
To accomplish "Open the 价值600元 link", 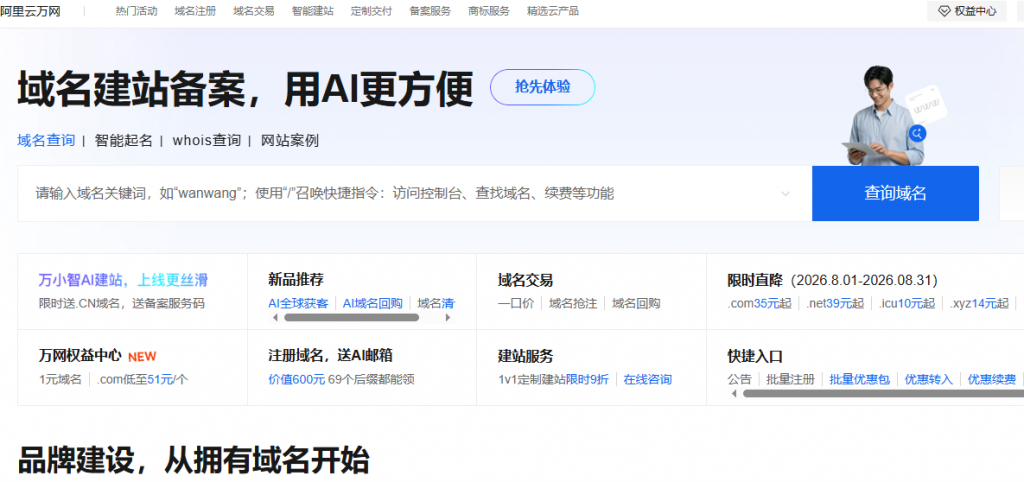I will click(x=296, y=379).
